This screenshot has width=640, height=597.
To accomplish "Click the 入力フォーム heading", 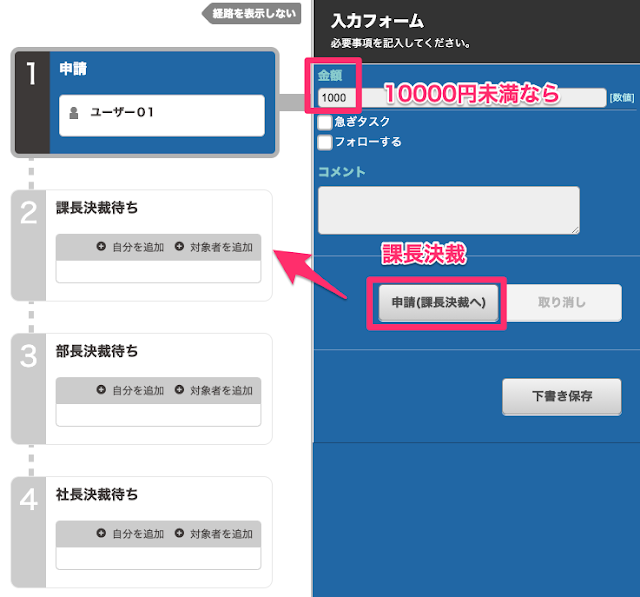I will tap(378, 21).
